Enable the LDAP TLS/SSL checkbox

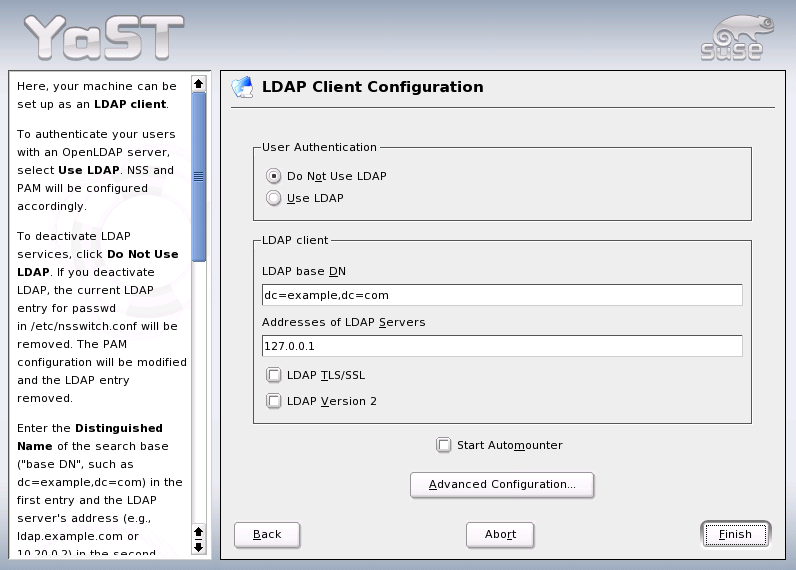point(274,375)
